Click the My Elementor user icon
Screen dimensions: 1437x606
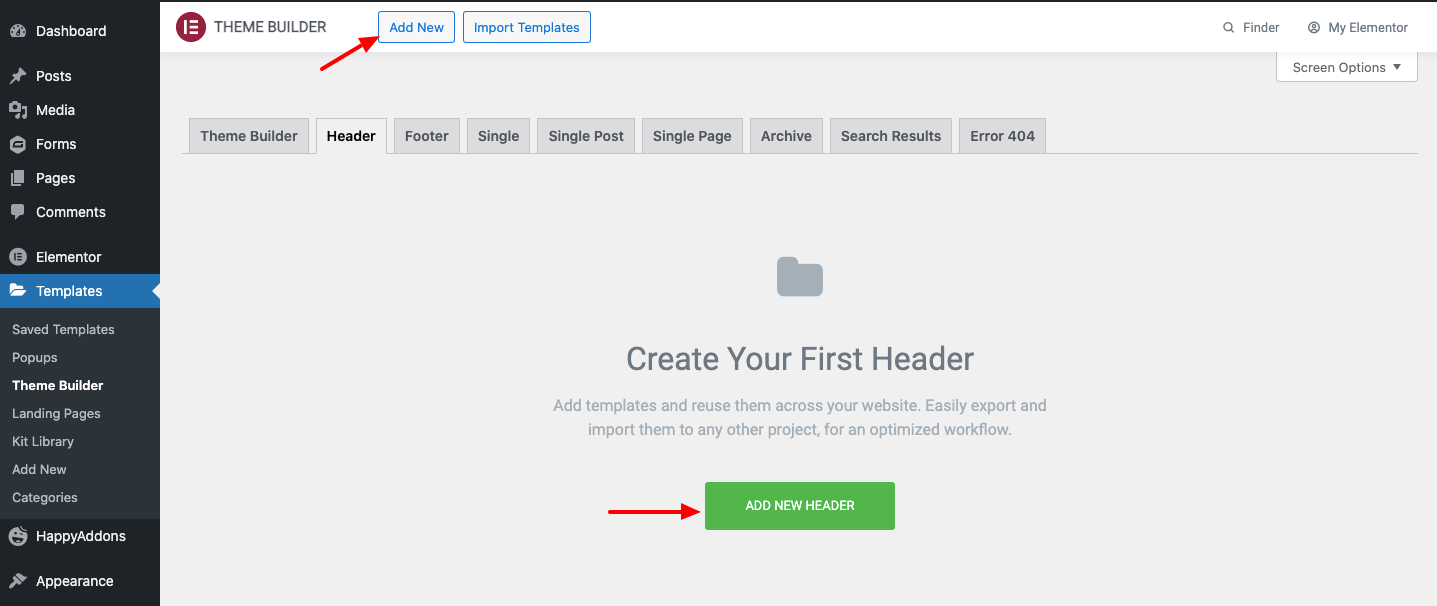pos(1314,28)
